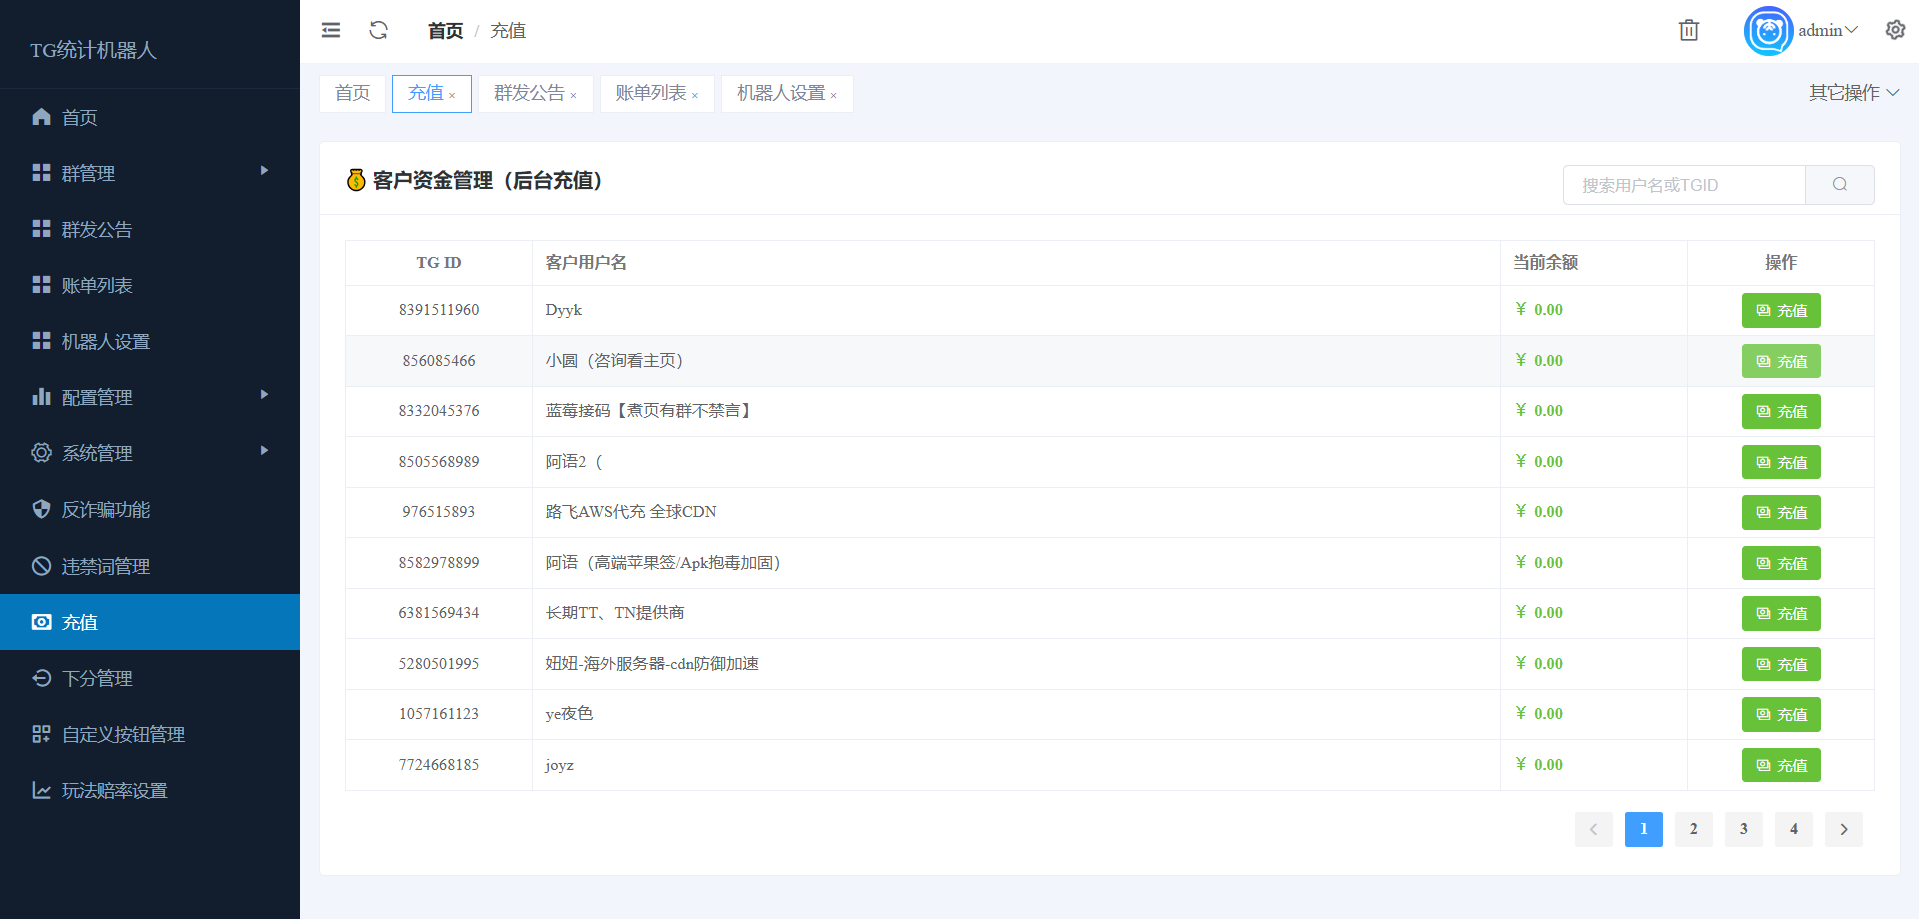The image size is (1919, 919).
Task: Expand the 群管理 sidebar menu
Action: (x=150, y=173)
